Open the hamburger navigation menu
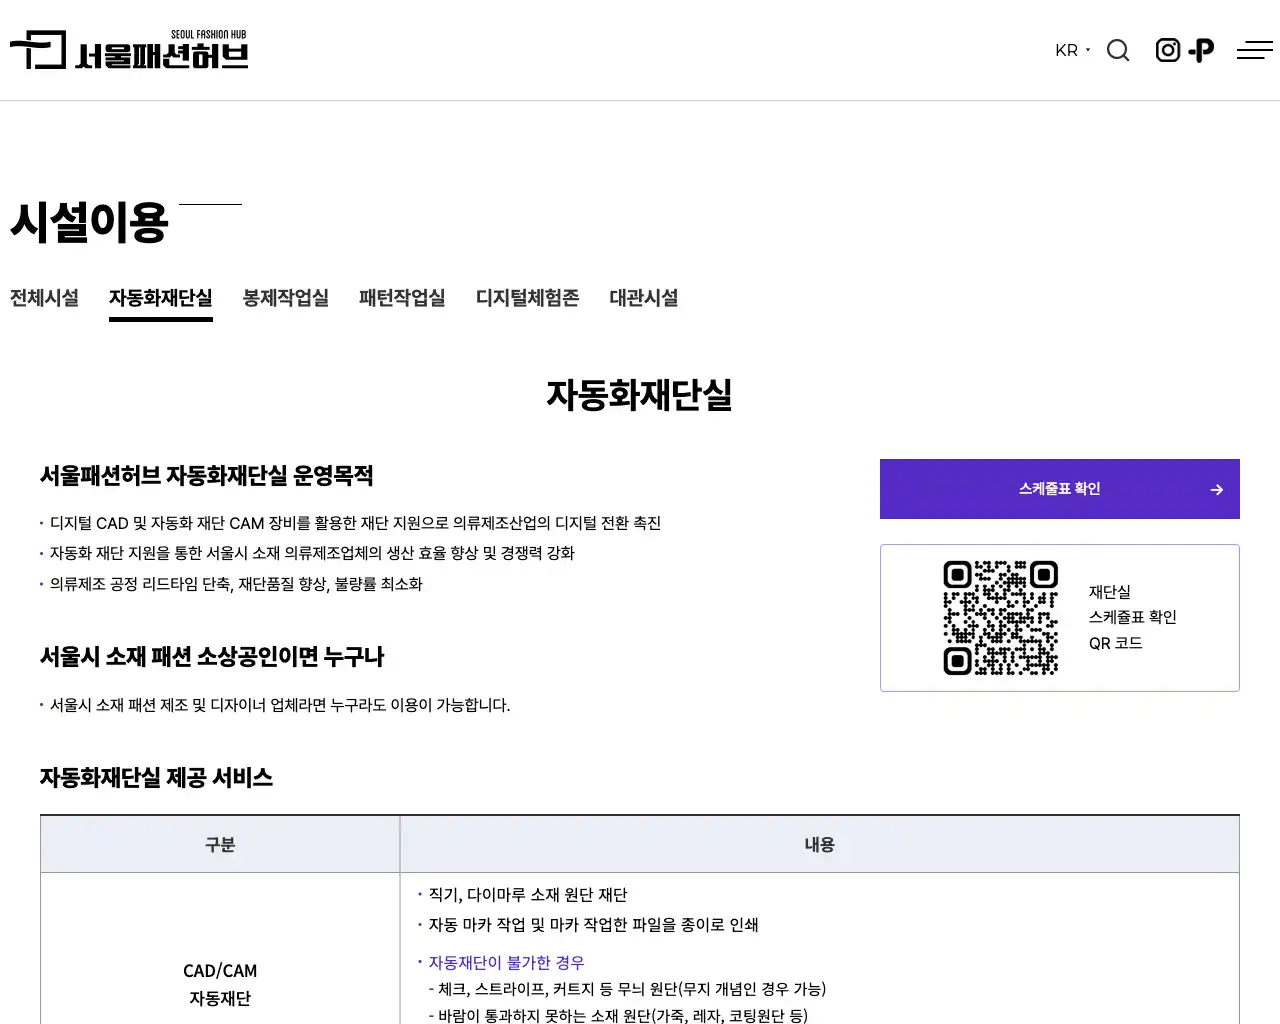Image resolution: width=1280 pixels, height=1024 pixels. click(x=1254, y=50)
